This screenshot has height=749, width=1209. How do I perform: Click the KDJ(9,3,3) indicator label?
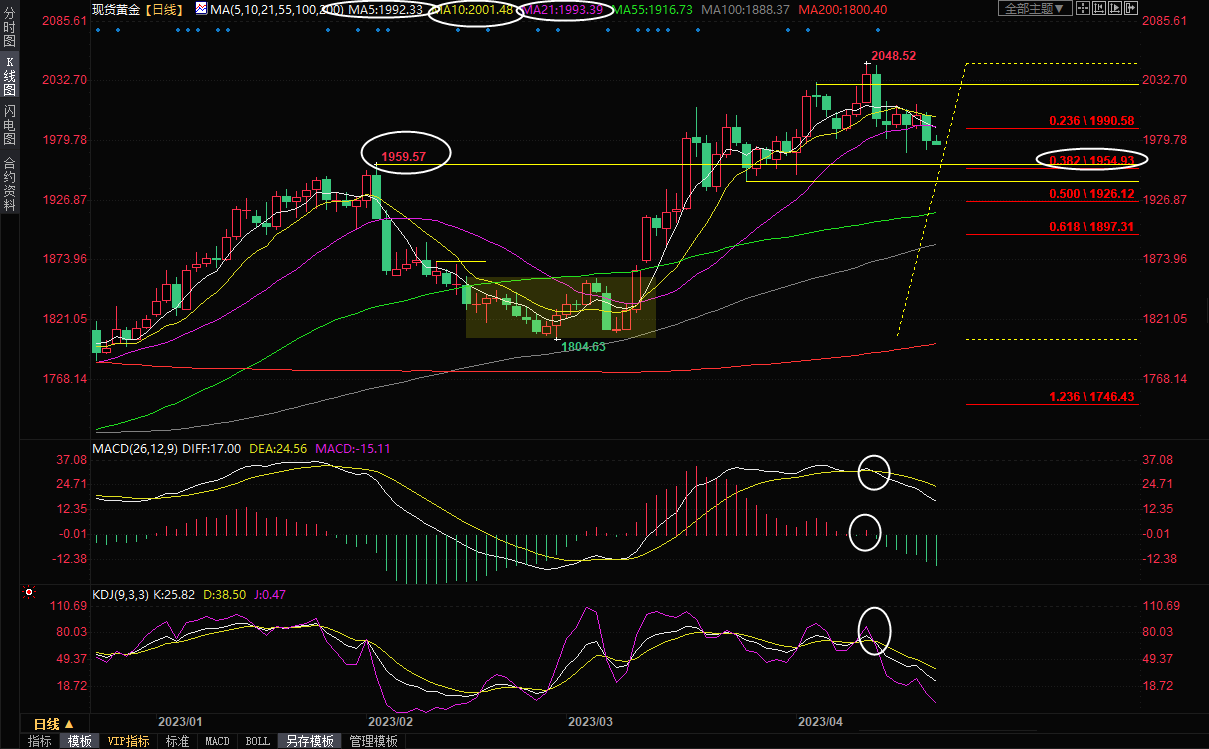121,595
